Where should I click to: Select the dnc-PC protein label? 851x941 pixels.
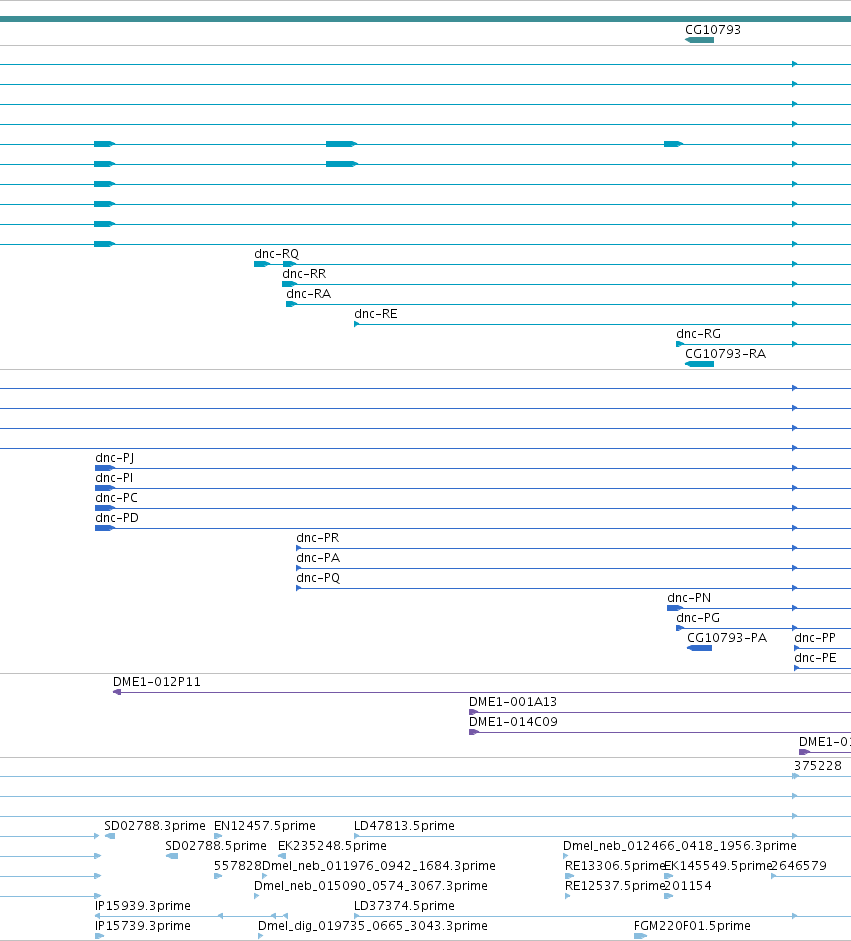click(x=116, y=498)
